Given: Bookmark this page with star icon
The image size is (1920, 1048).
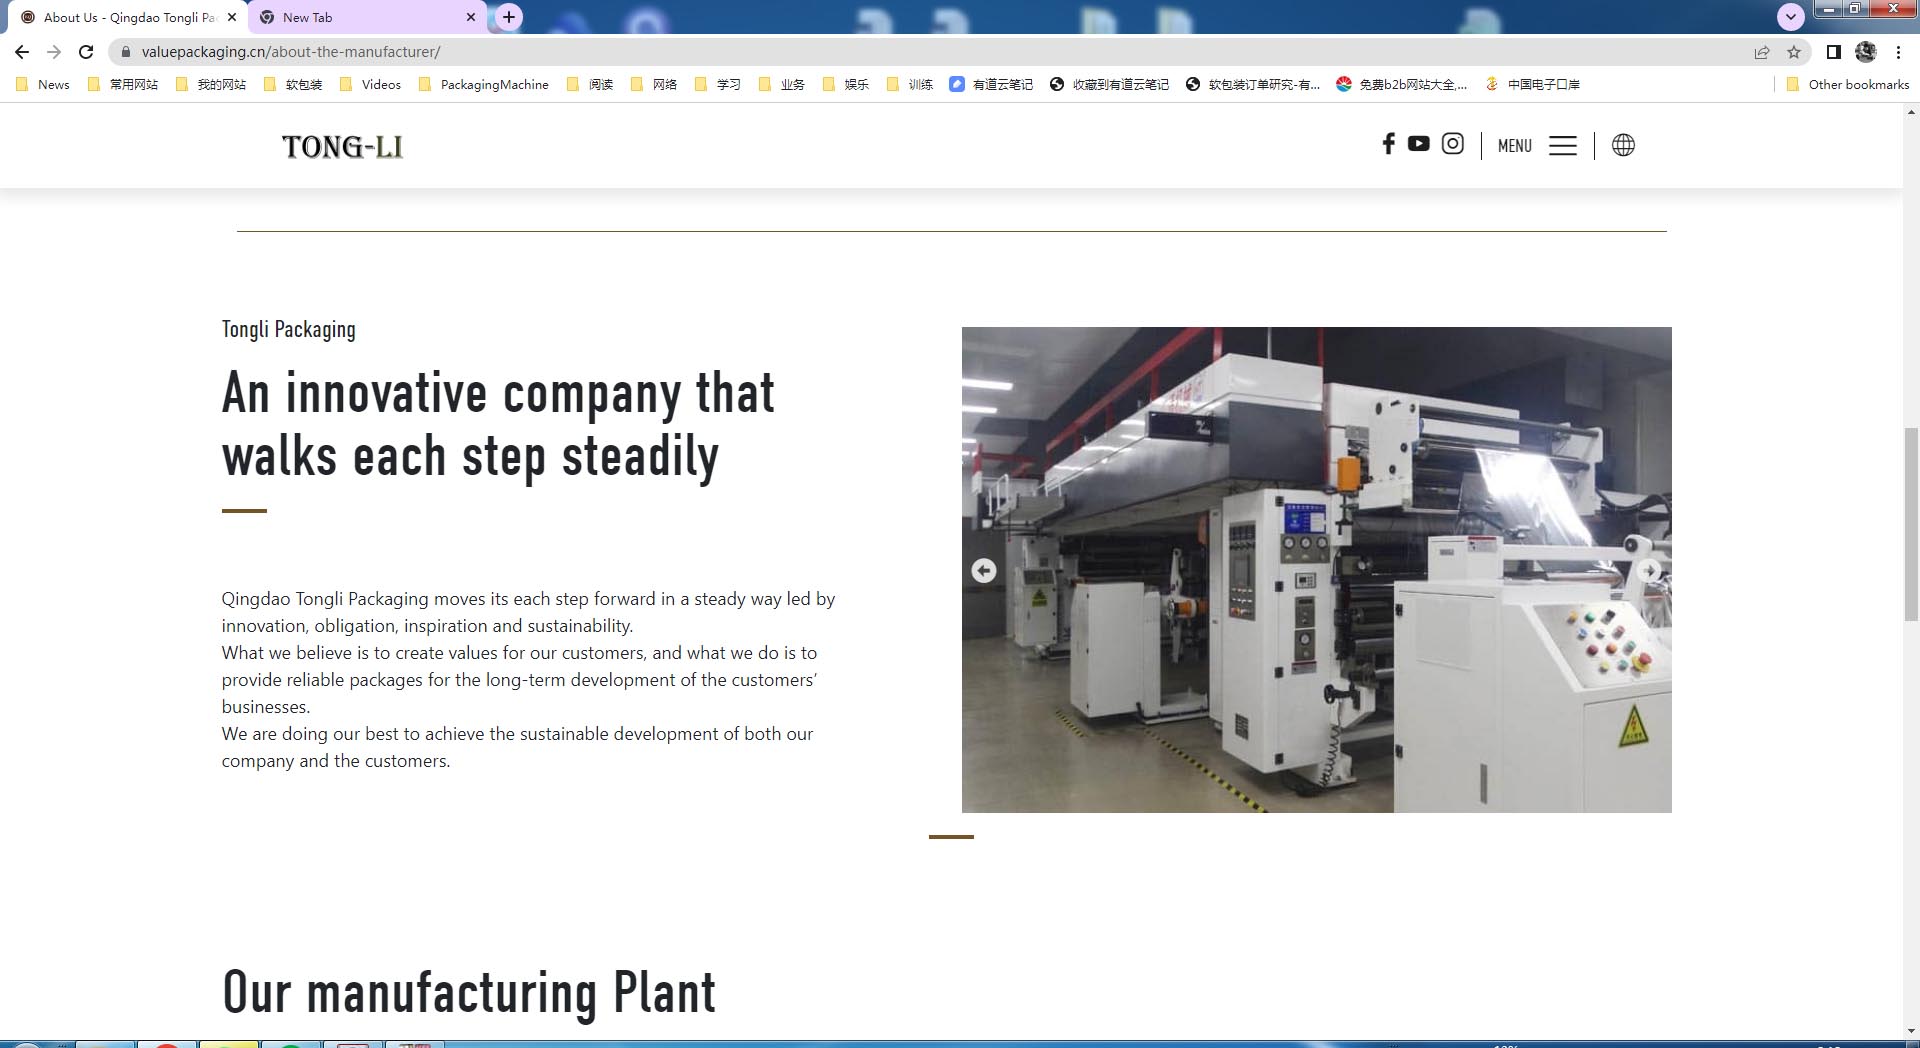Looking at the screenshot, I should pyautogui.click(x=1794, y=52).
